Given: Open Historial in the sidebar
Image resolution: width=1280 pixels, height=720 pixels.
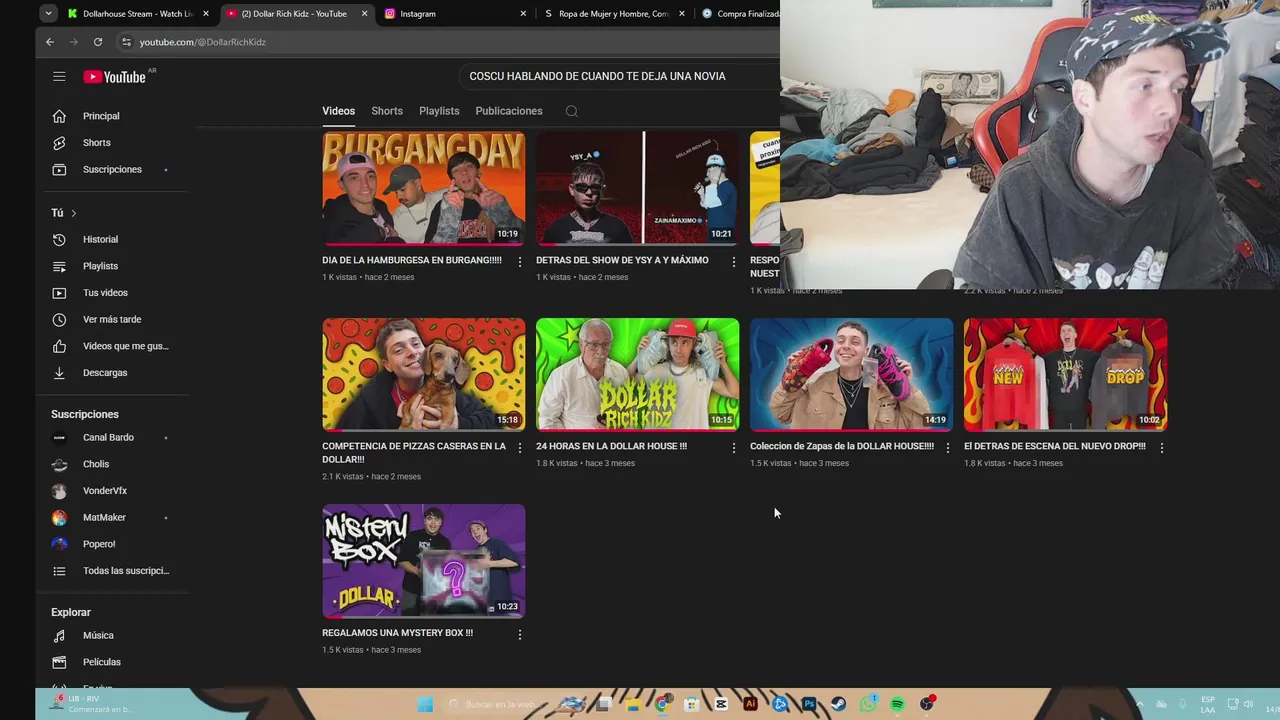Looking at the screenshot, I should pyautogui.click(x=100, y=240).
